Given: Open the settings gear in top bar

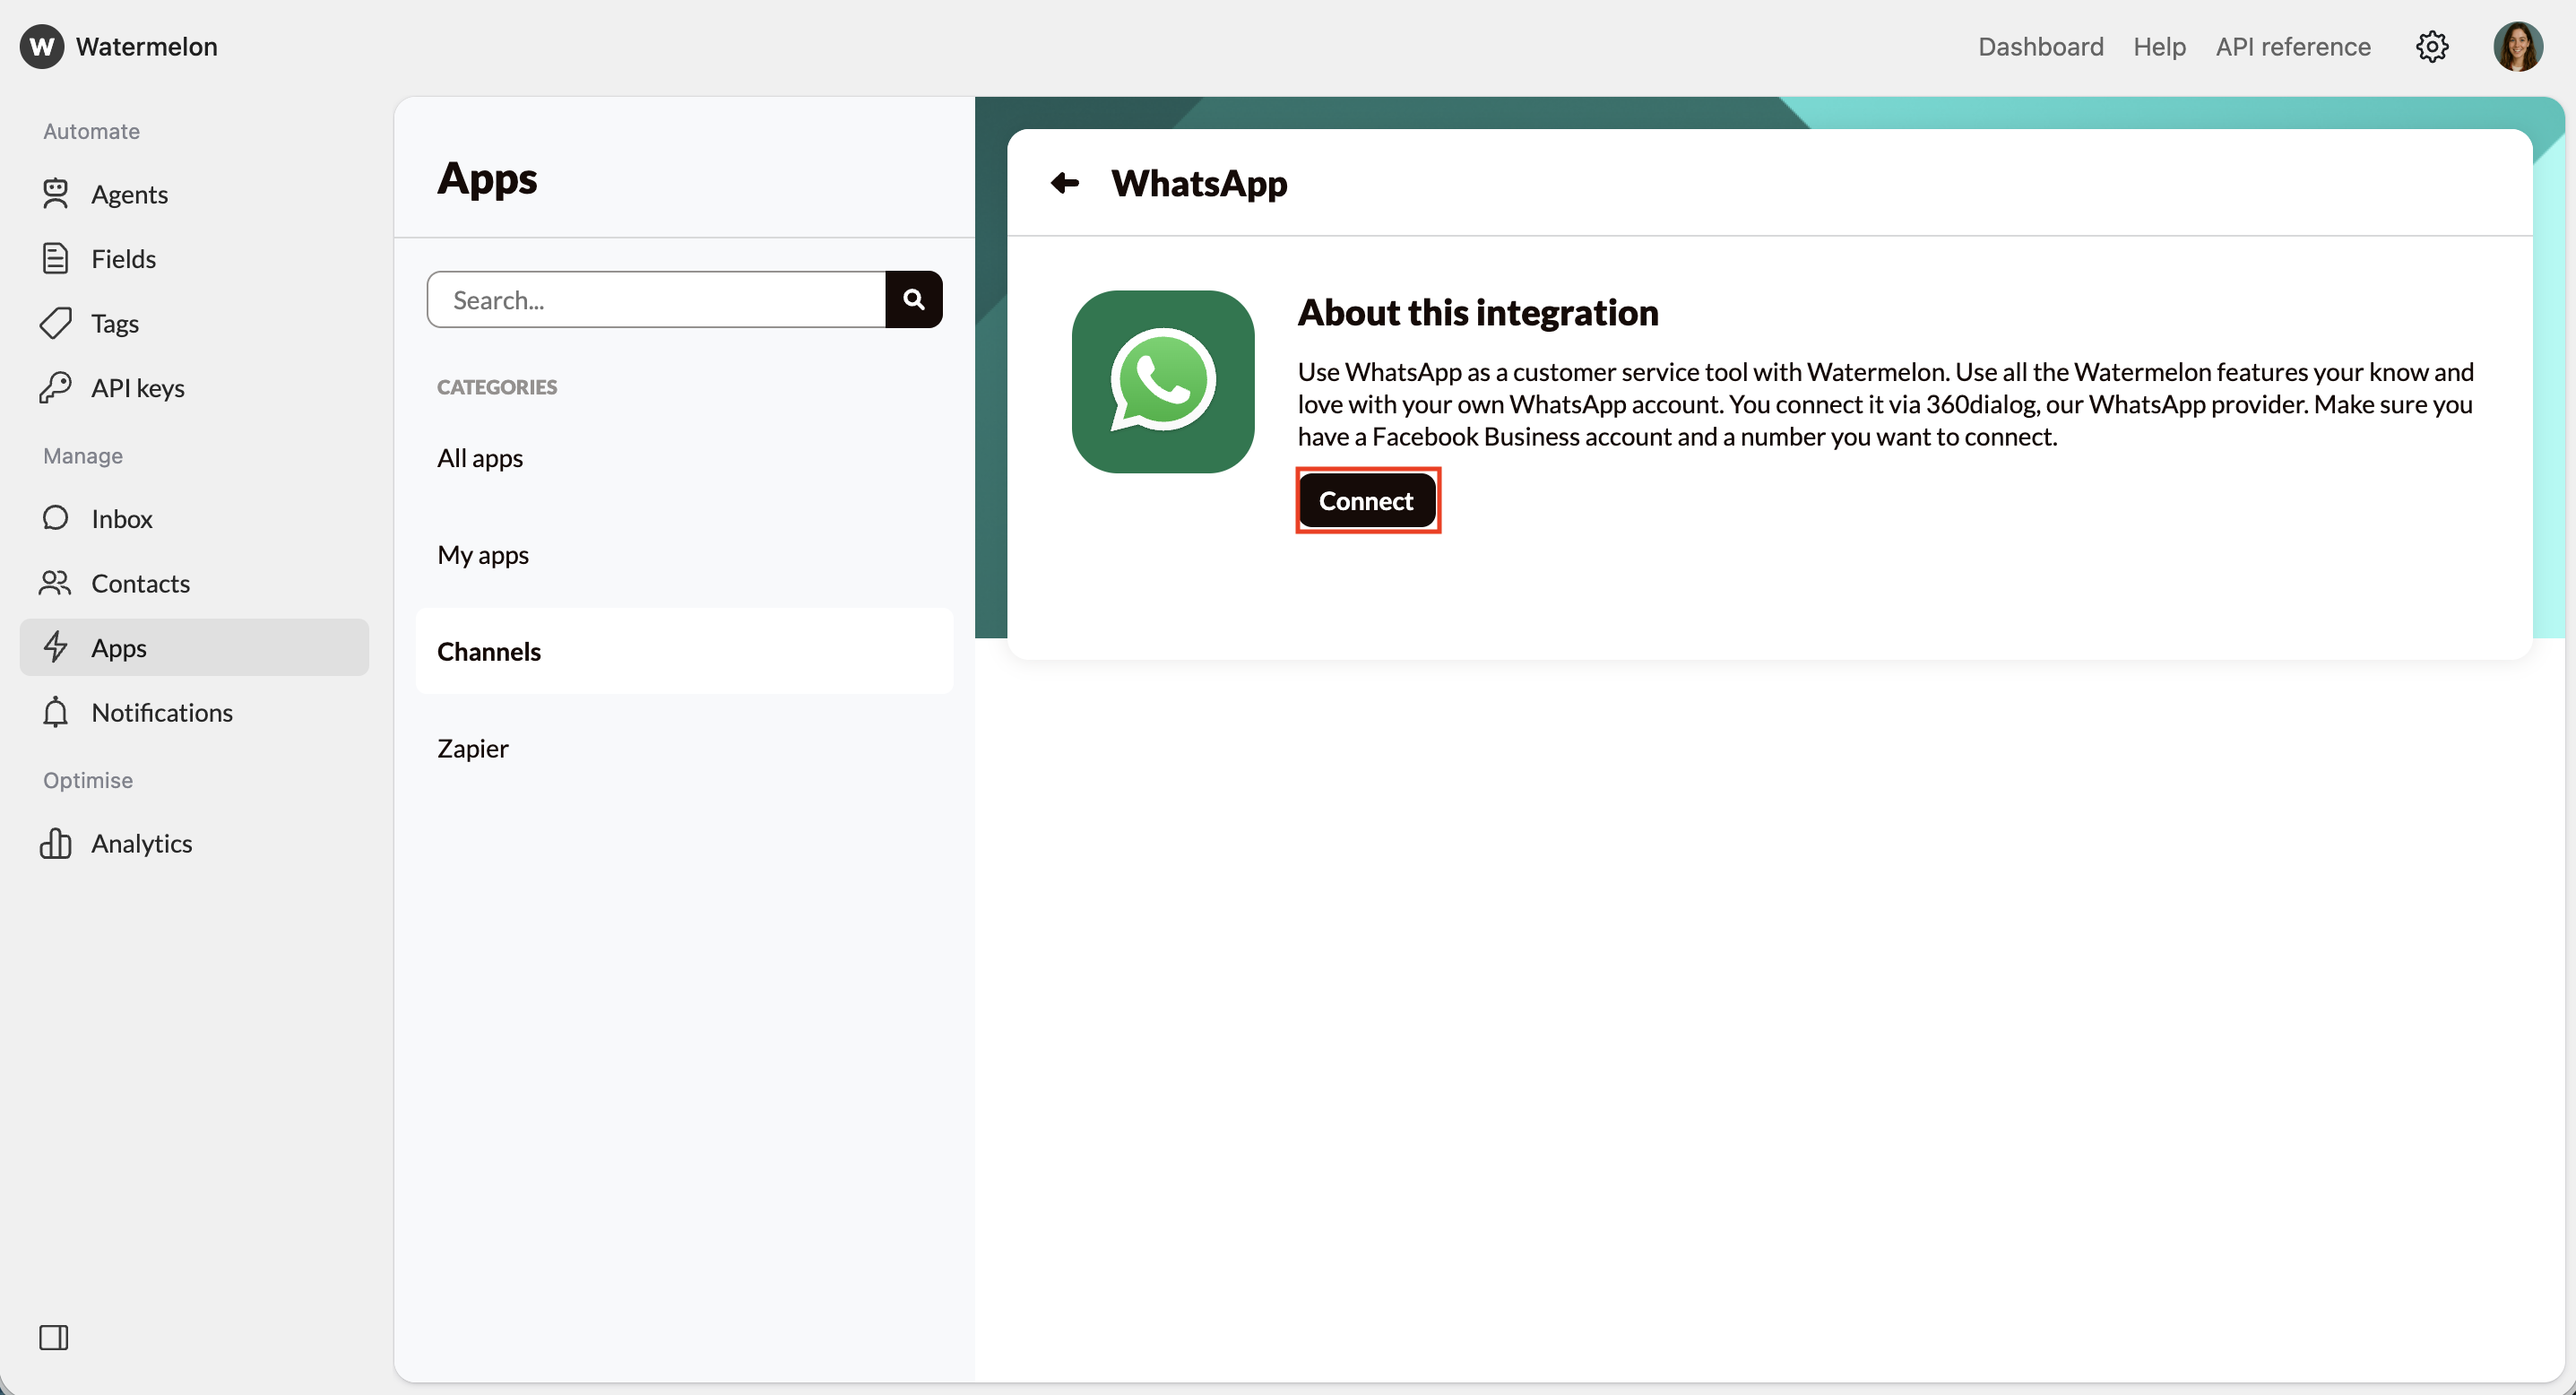Looking at the screenshot, I should [2432, 46].
